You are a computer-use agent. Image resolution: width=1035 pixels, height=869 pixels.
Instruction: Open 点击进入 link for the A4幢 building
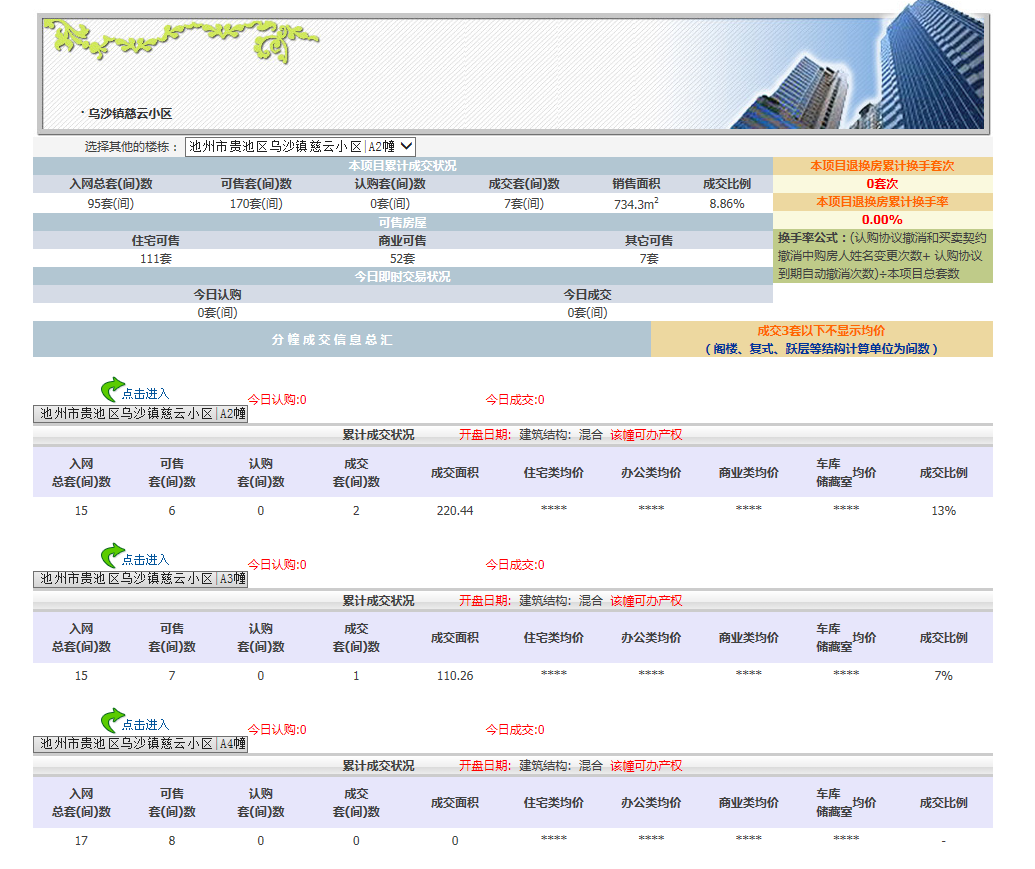[145, 725]
